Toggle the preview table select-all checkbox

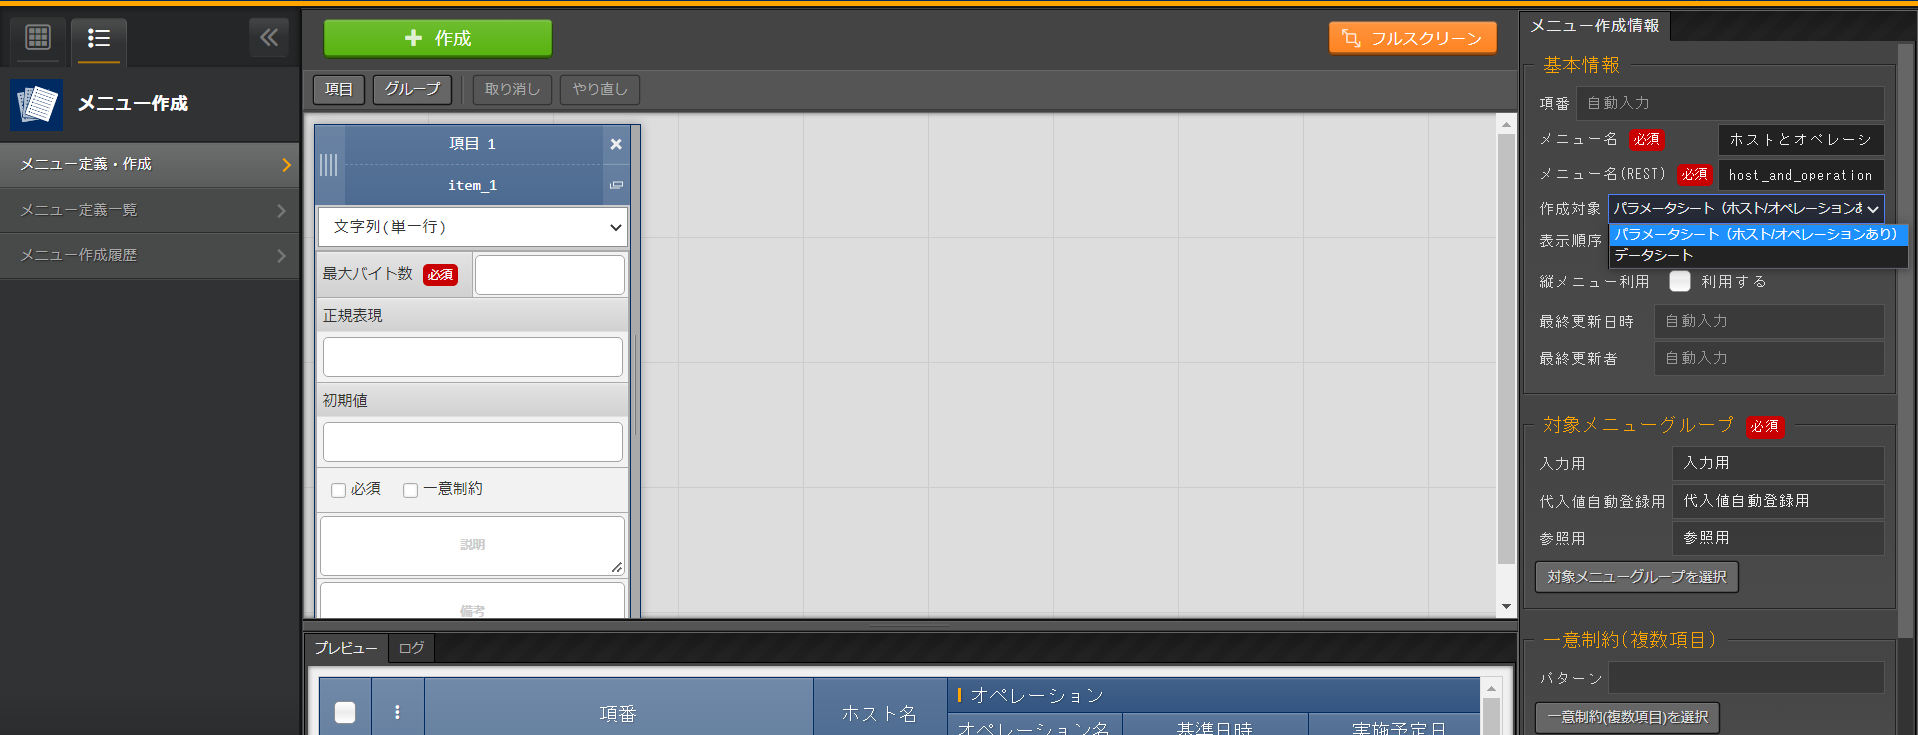pos(345,712)
